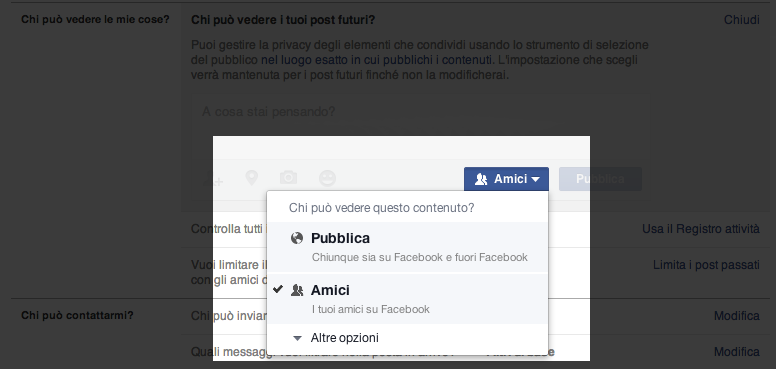The height and width of the screenshot is (369, 776).
Task: Click 'Chi può vedere questo contenuto?' header text
Action: pyautogui.click(x=382, y=208)
